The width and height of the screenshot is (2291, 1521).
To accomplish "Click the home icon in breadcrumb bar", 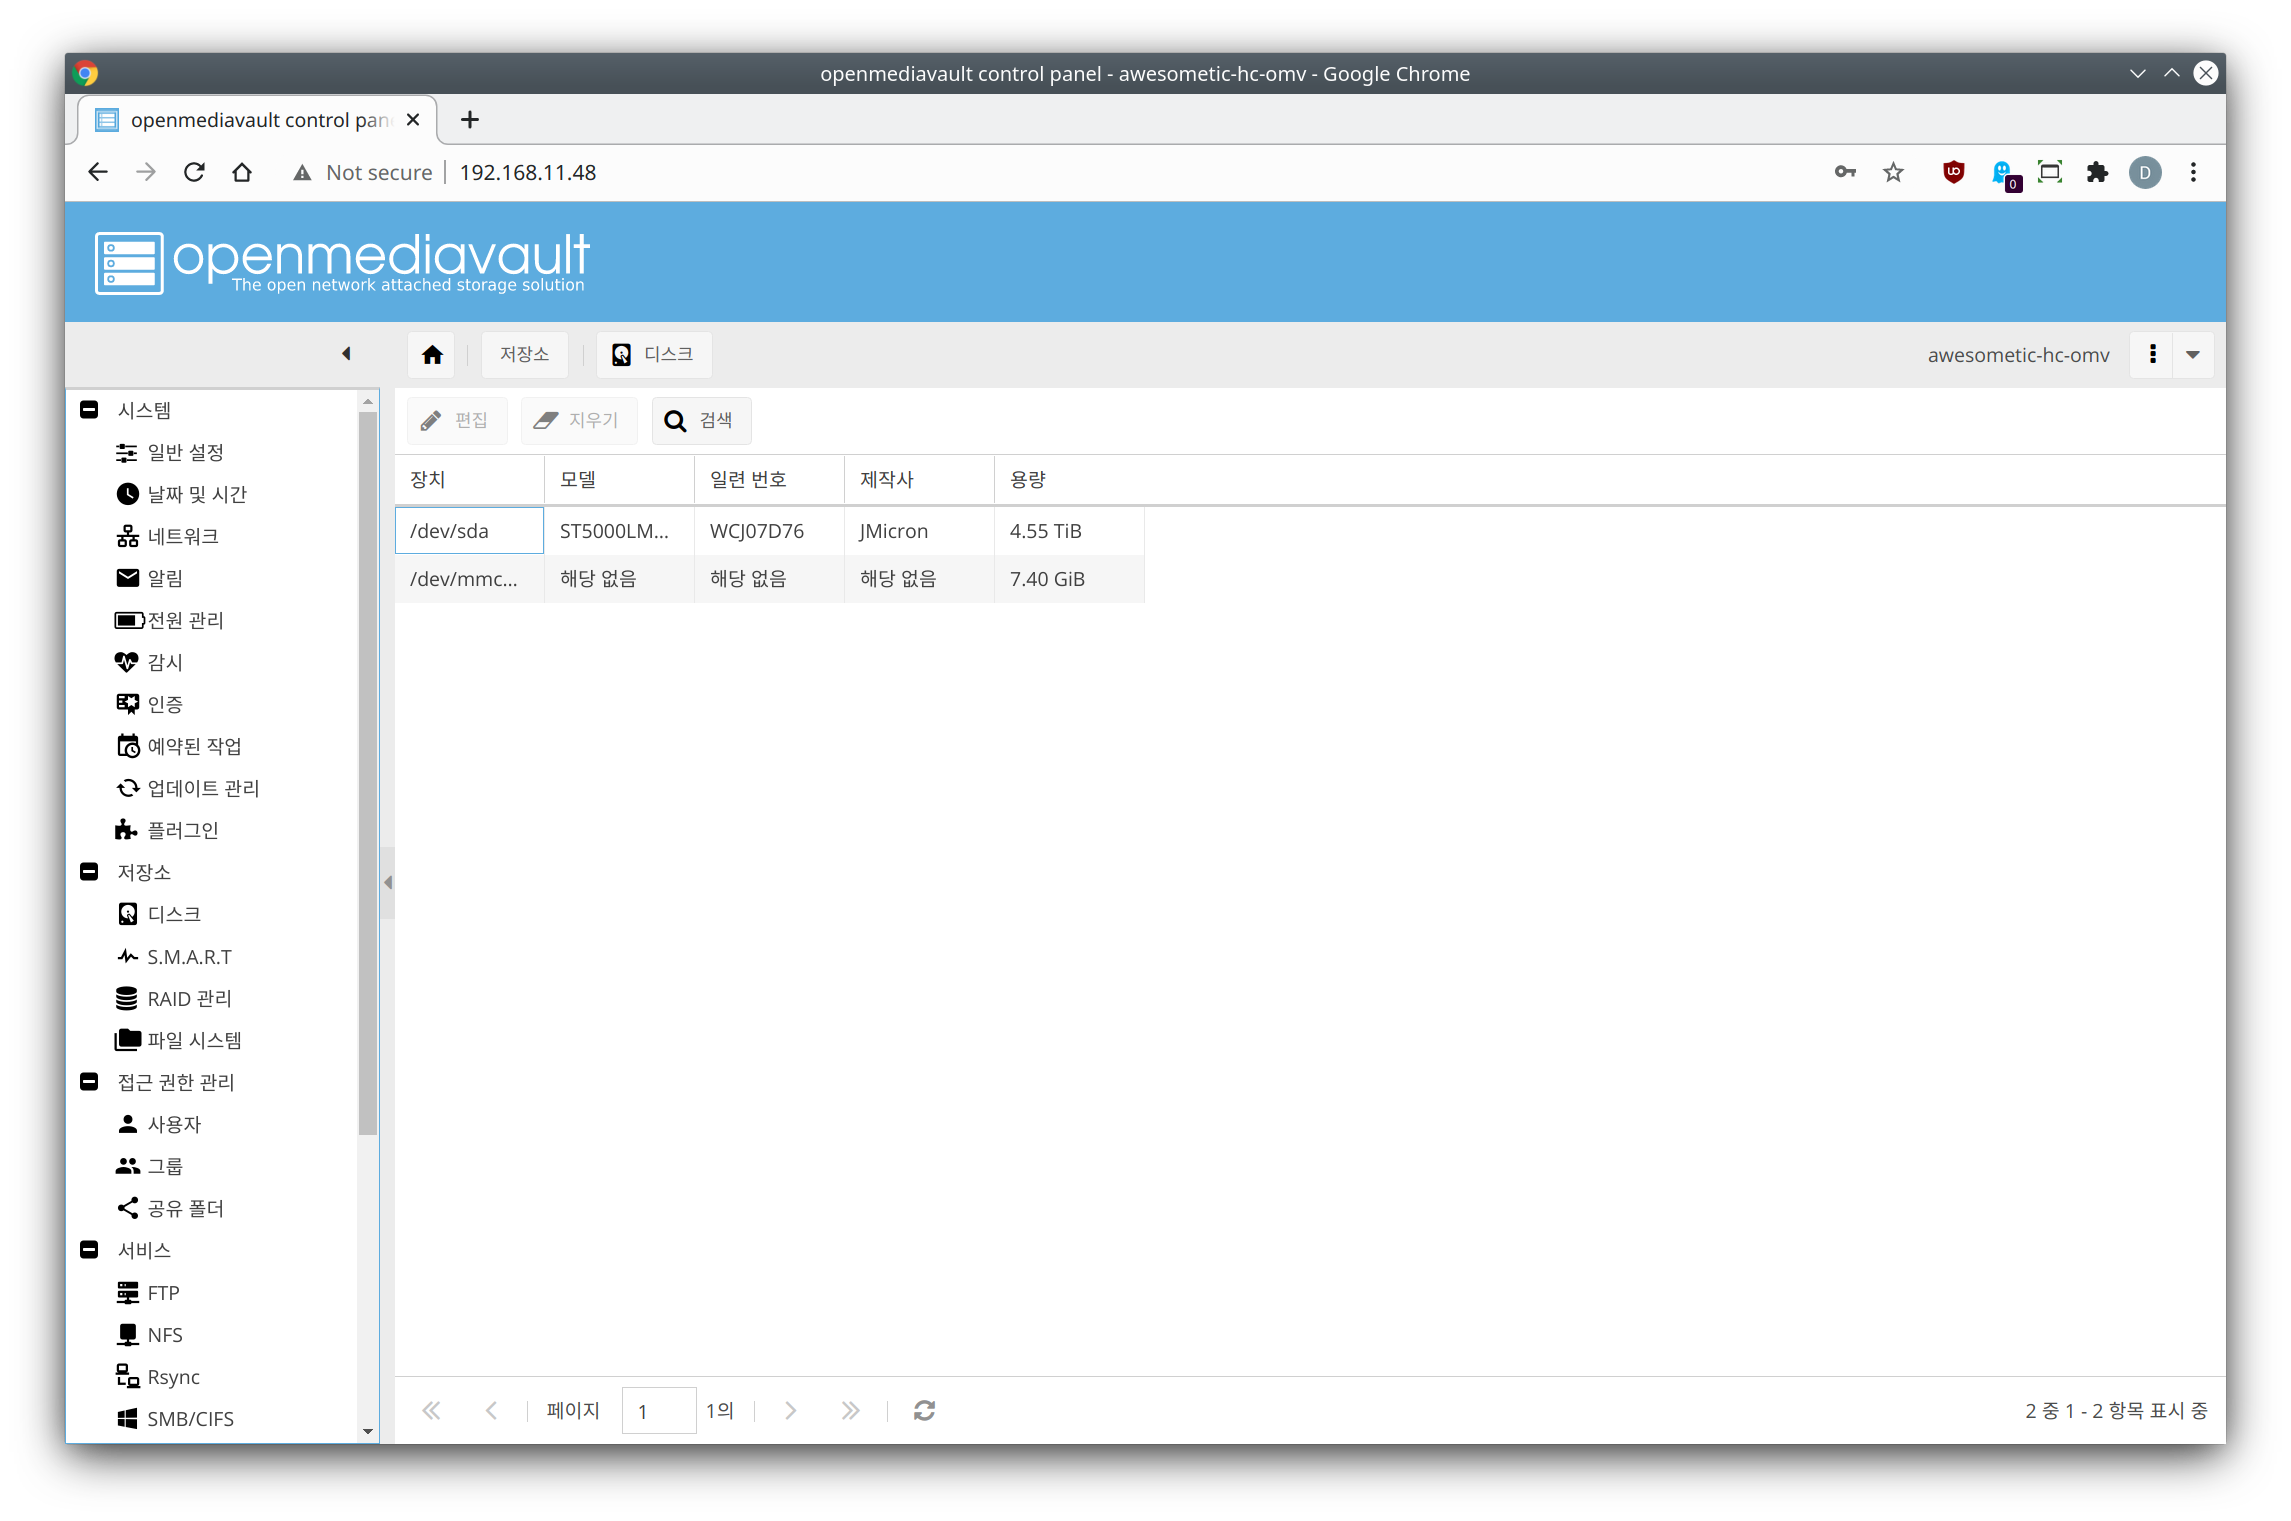I will pyautogui.click(x=432, y=355).
